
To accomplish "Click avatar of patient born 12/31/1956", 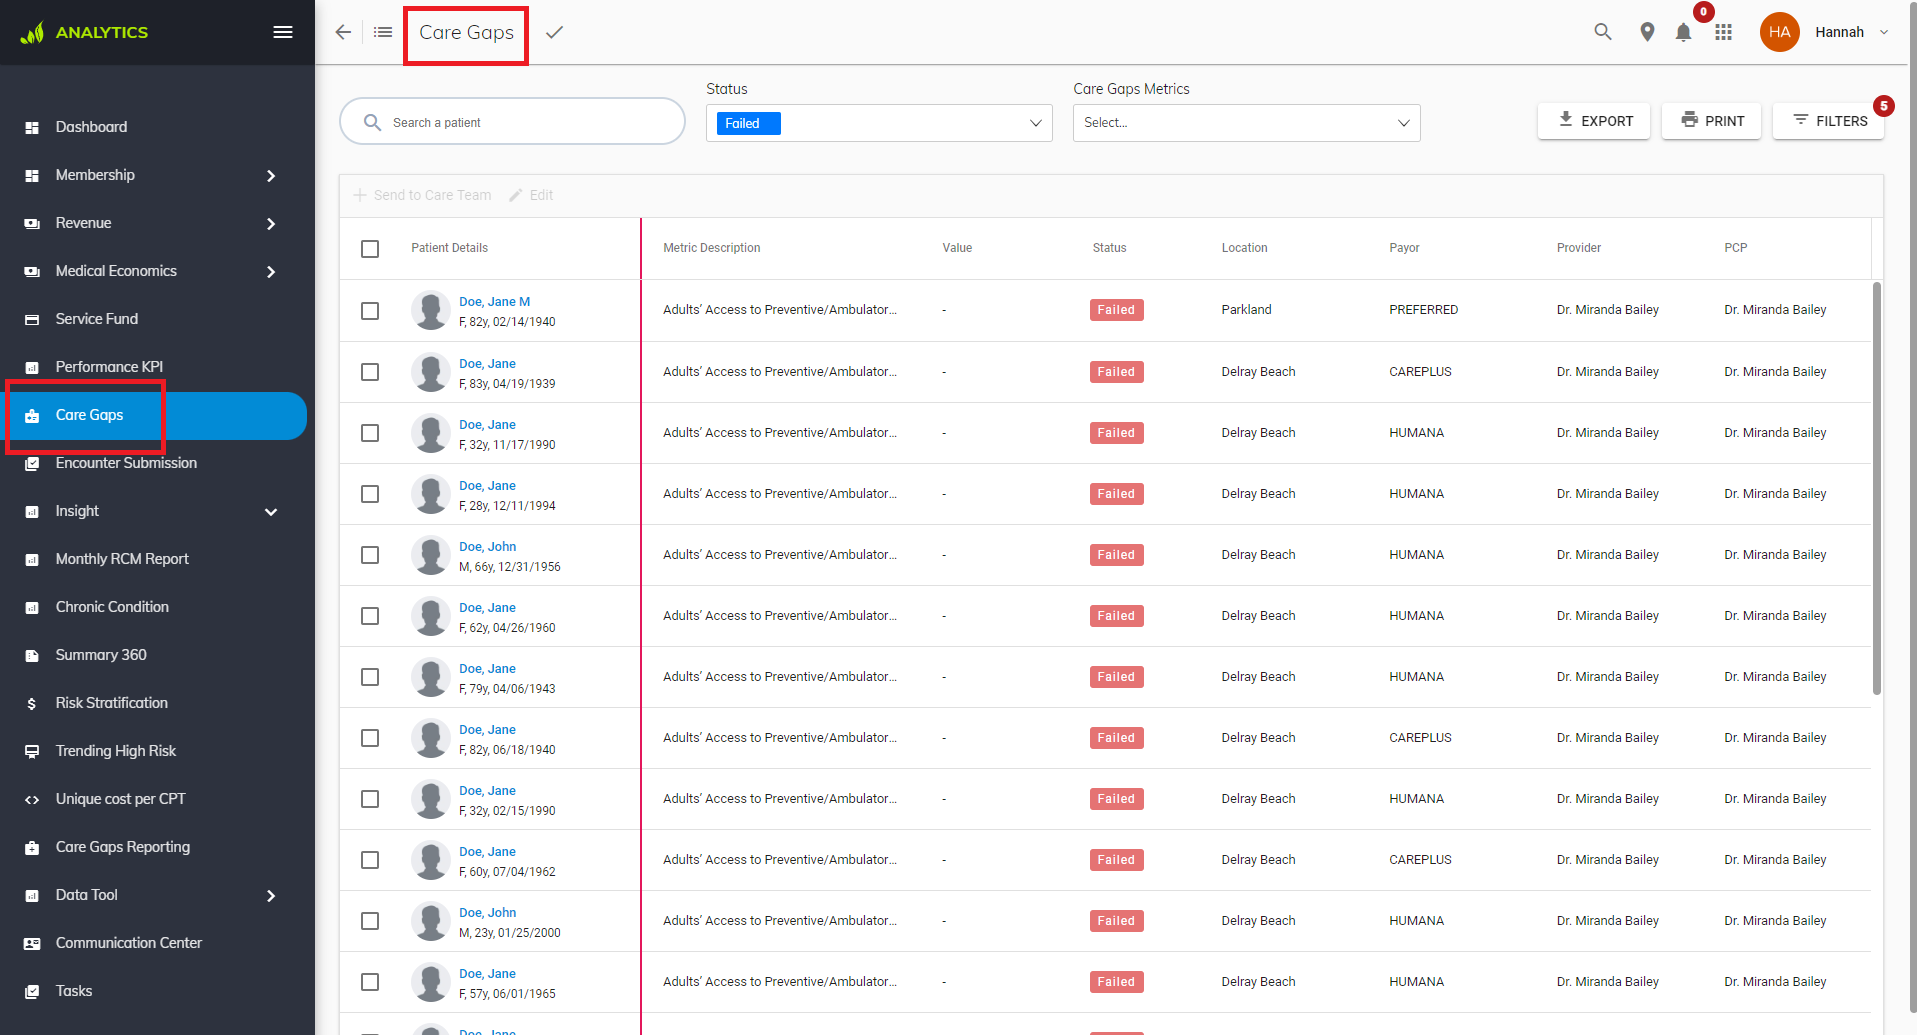I will pyautogui.click(x=431, y=555).
